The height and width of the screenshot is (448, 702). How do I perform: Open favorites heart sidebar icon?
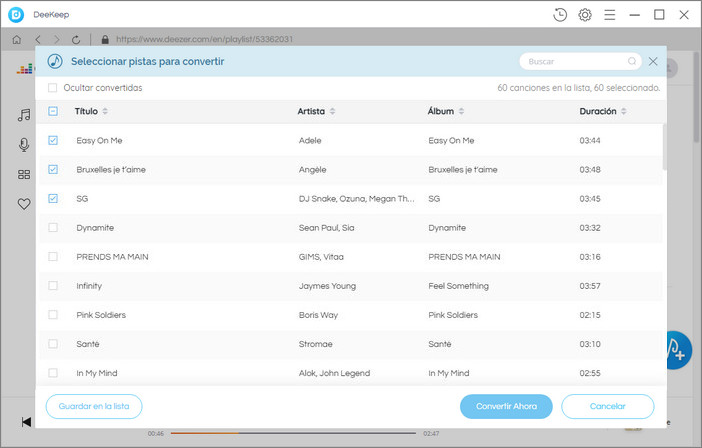pos(24,204)
